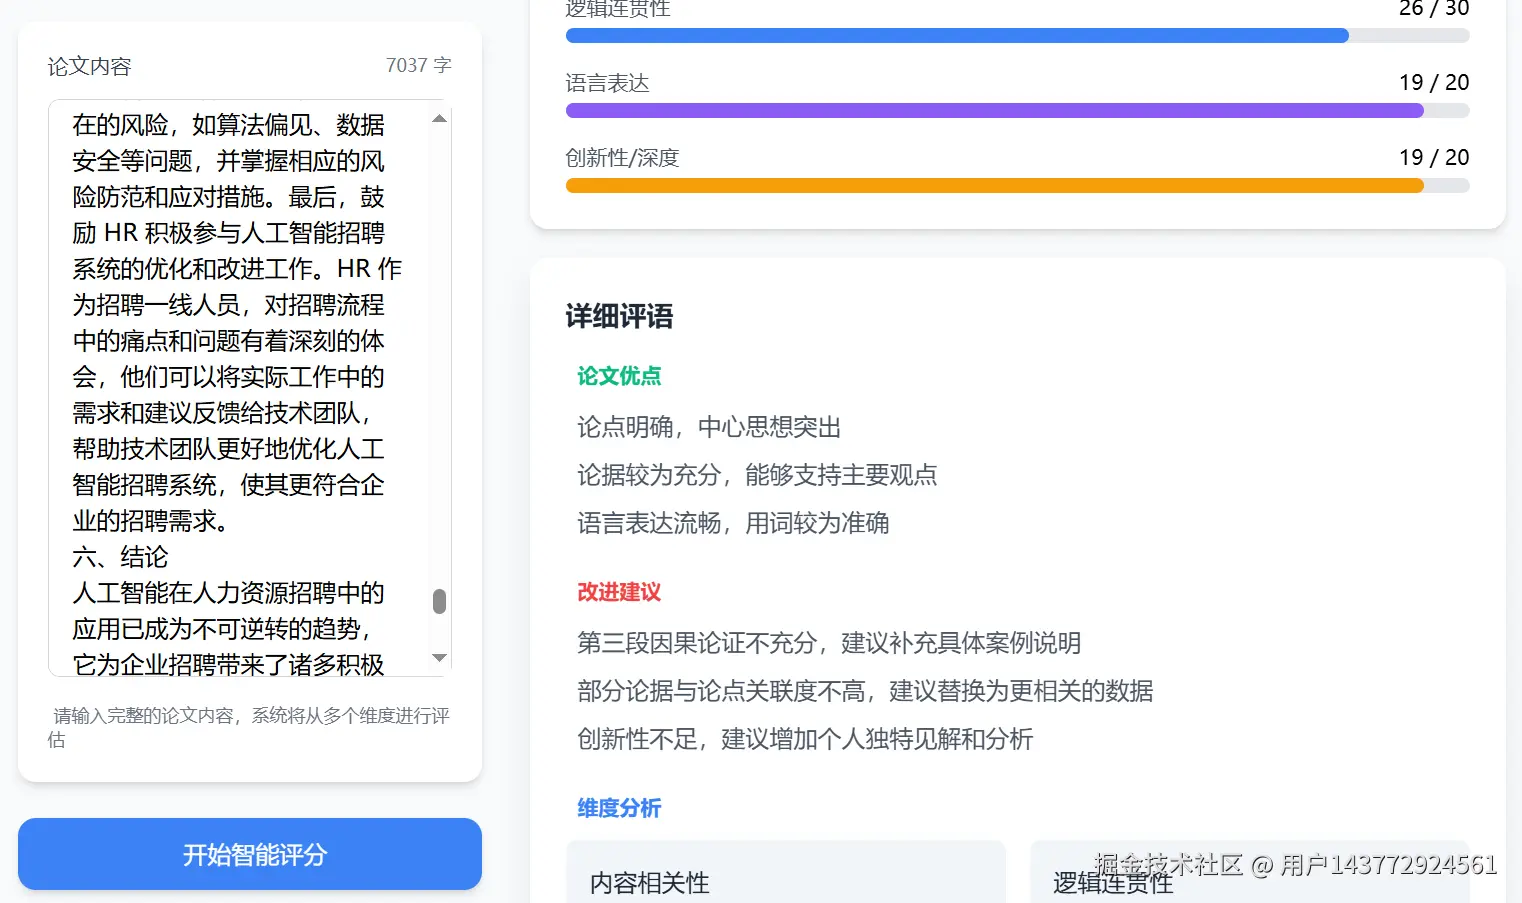The height and width of the screenshot is (903, 1522).
Task: Click the 详细评语 section title
Action: pos(619,317)
